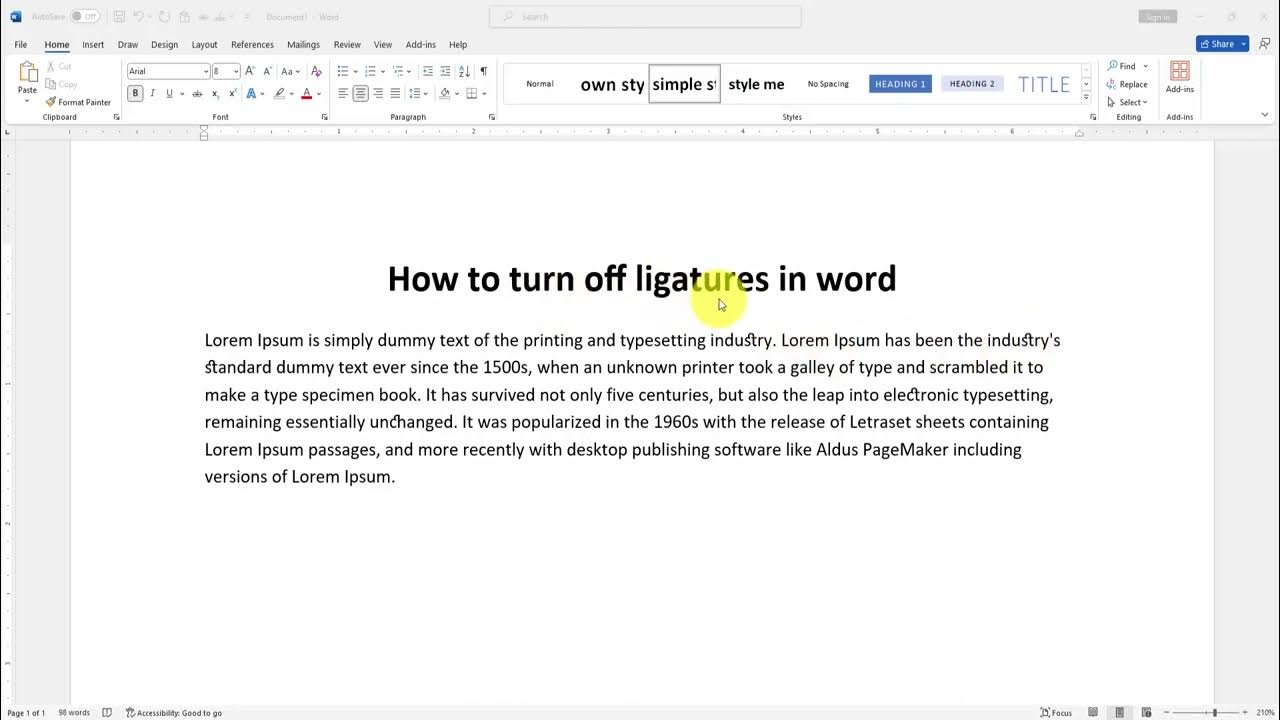1280x720 pixels.
Task: Switch to the References tab
Action: coord(252,45)
